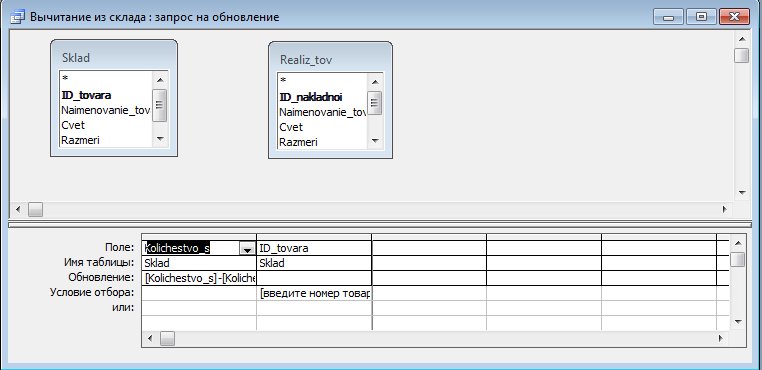Screen dimensions: 762x370
Task: Click the design grid horizontal scroll right arrow
Action: (x=722, y=338)
